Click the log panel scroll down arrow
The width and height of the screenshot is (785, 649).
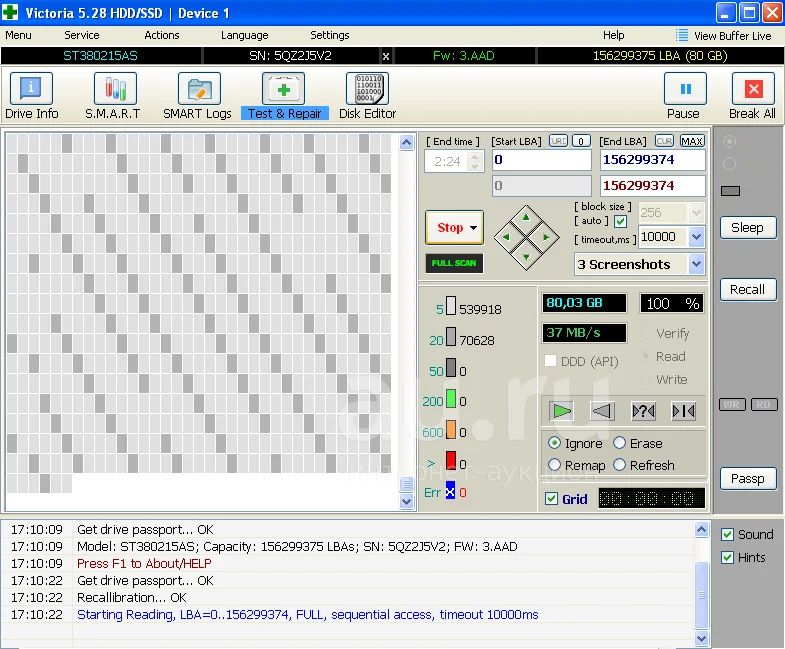(701, 638)
